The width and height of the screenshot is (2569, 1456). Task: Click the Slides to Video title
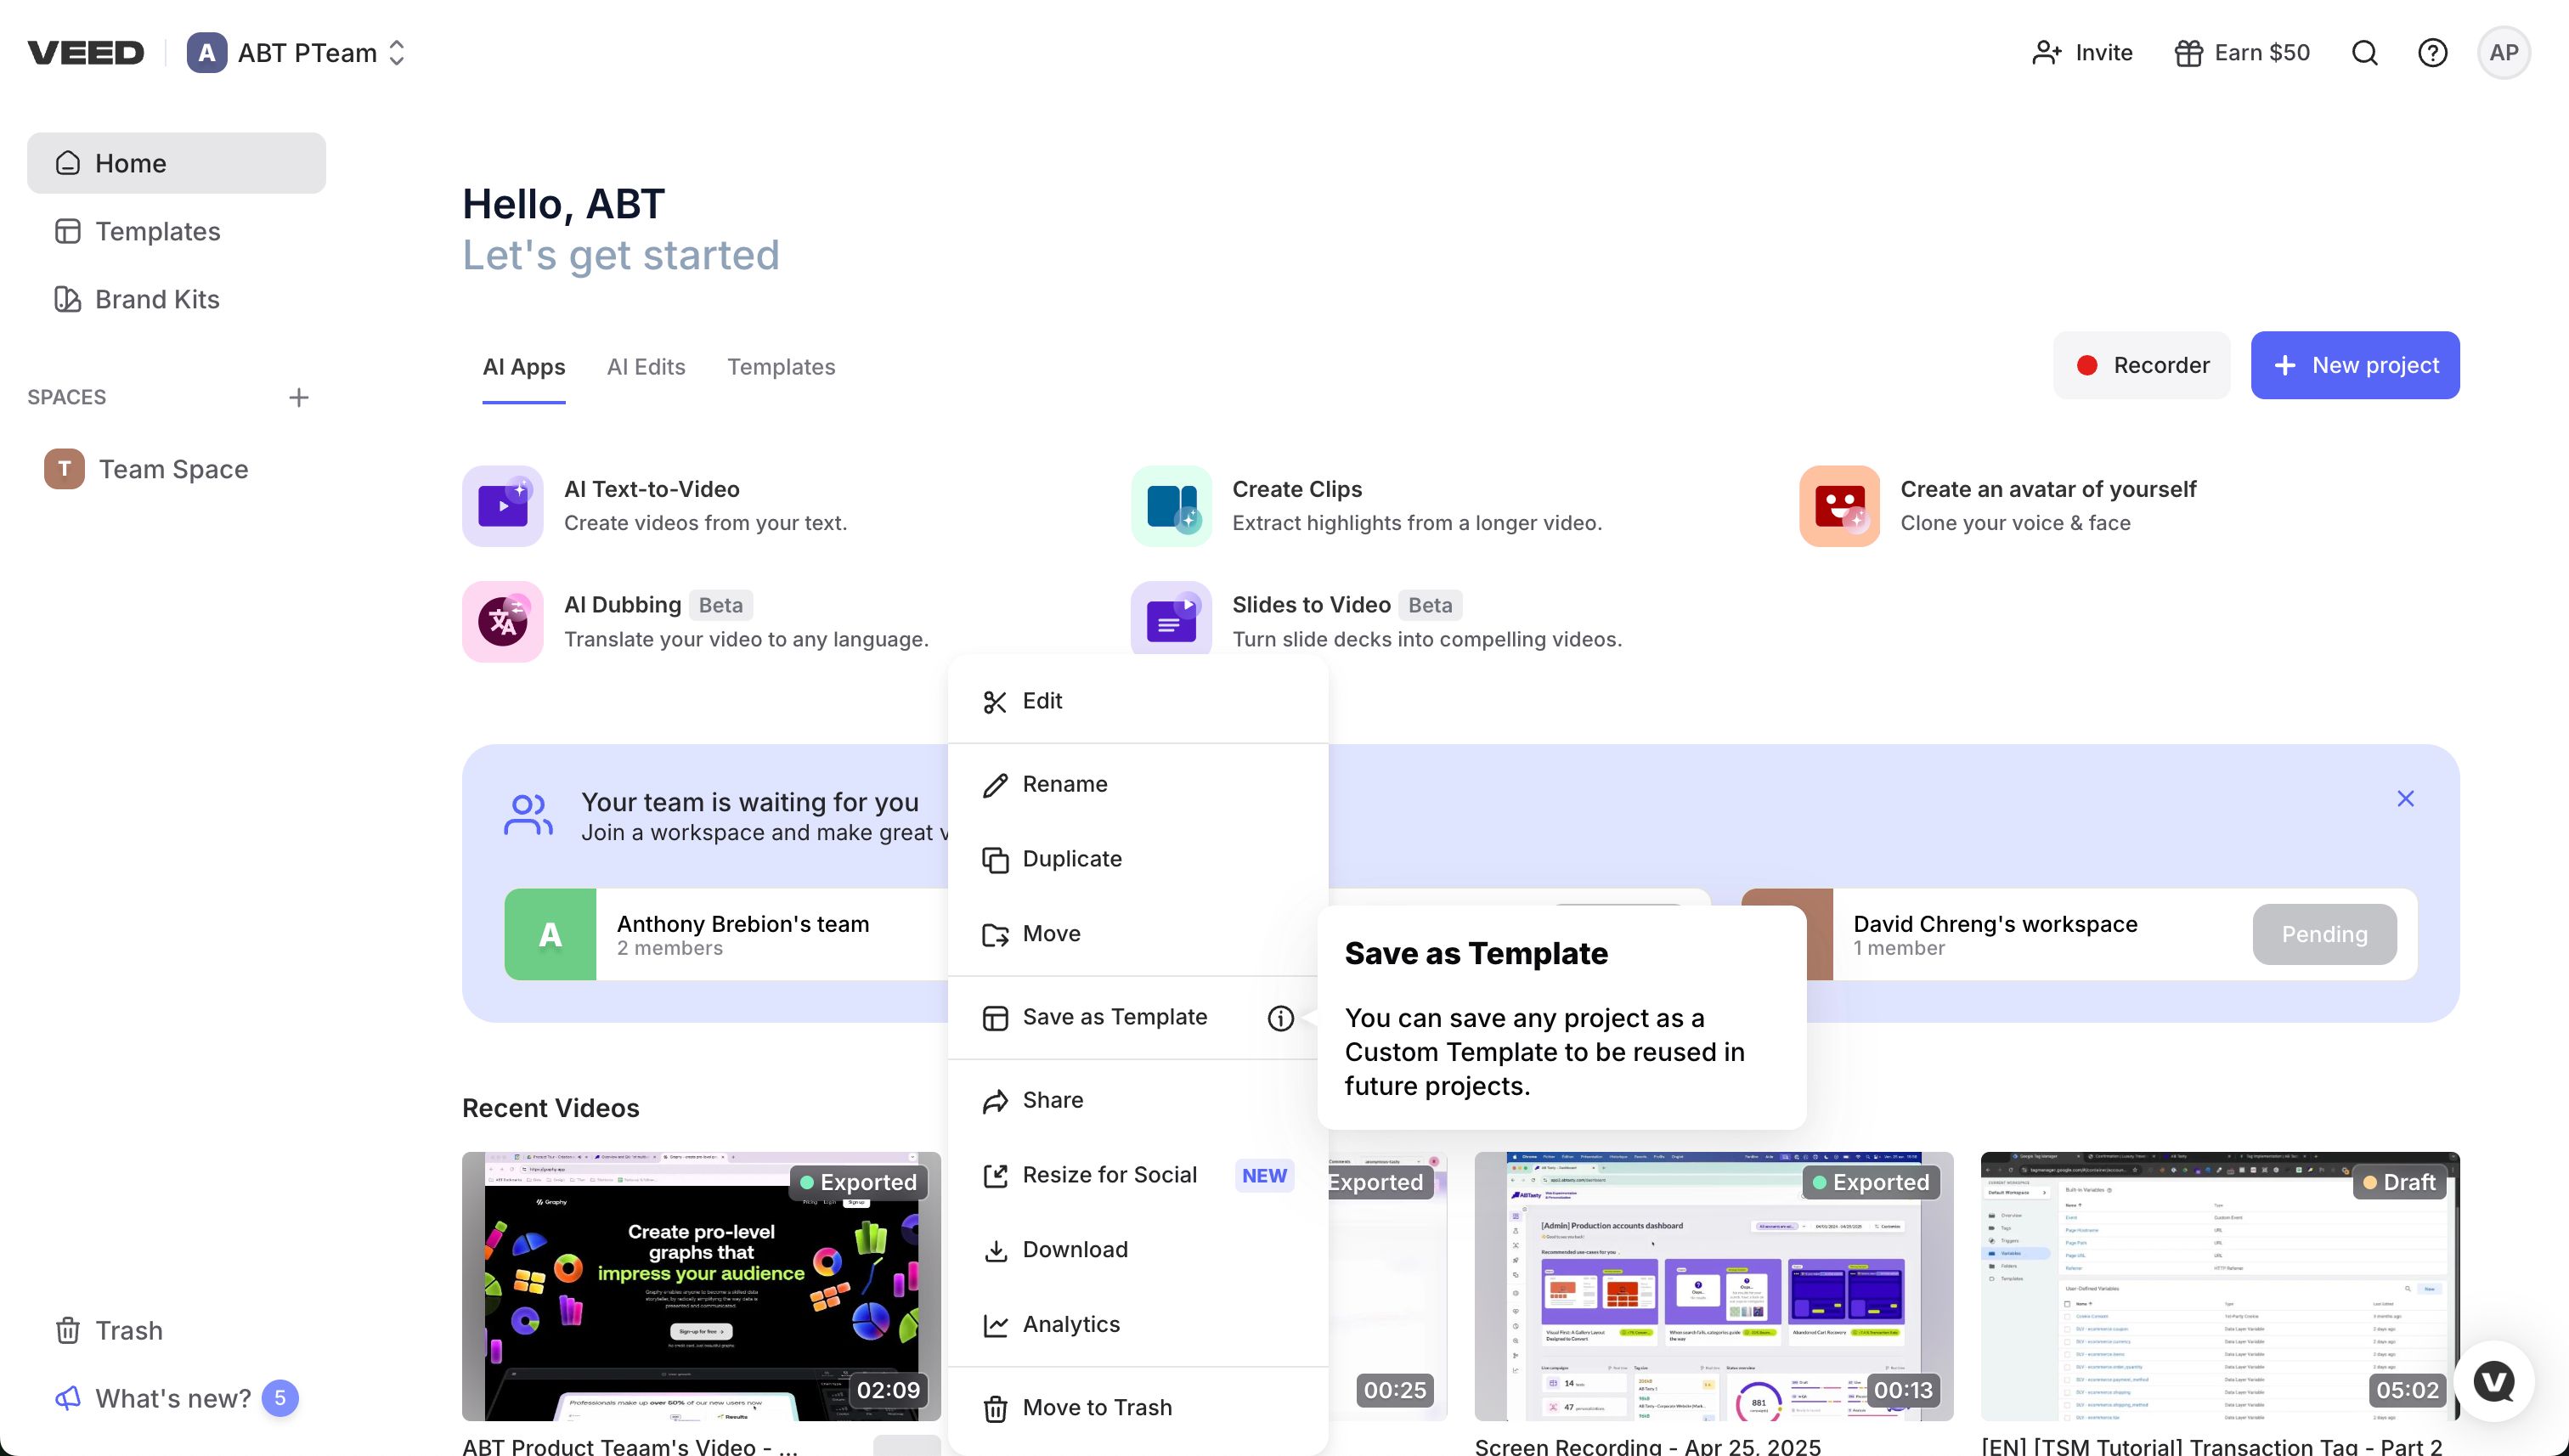pos(1311,605)
